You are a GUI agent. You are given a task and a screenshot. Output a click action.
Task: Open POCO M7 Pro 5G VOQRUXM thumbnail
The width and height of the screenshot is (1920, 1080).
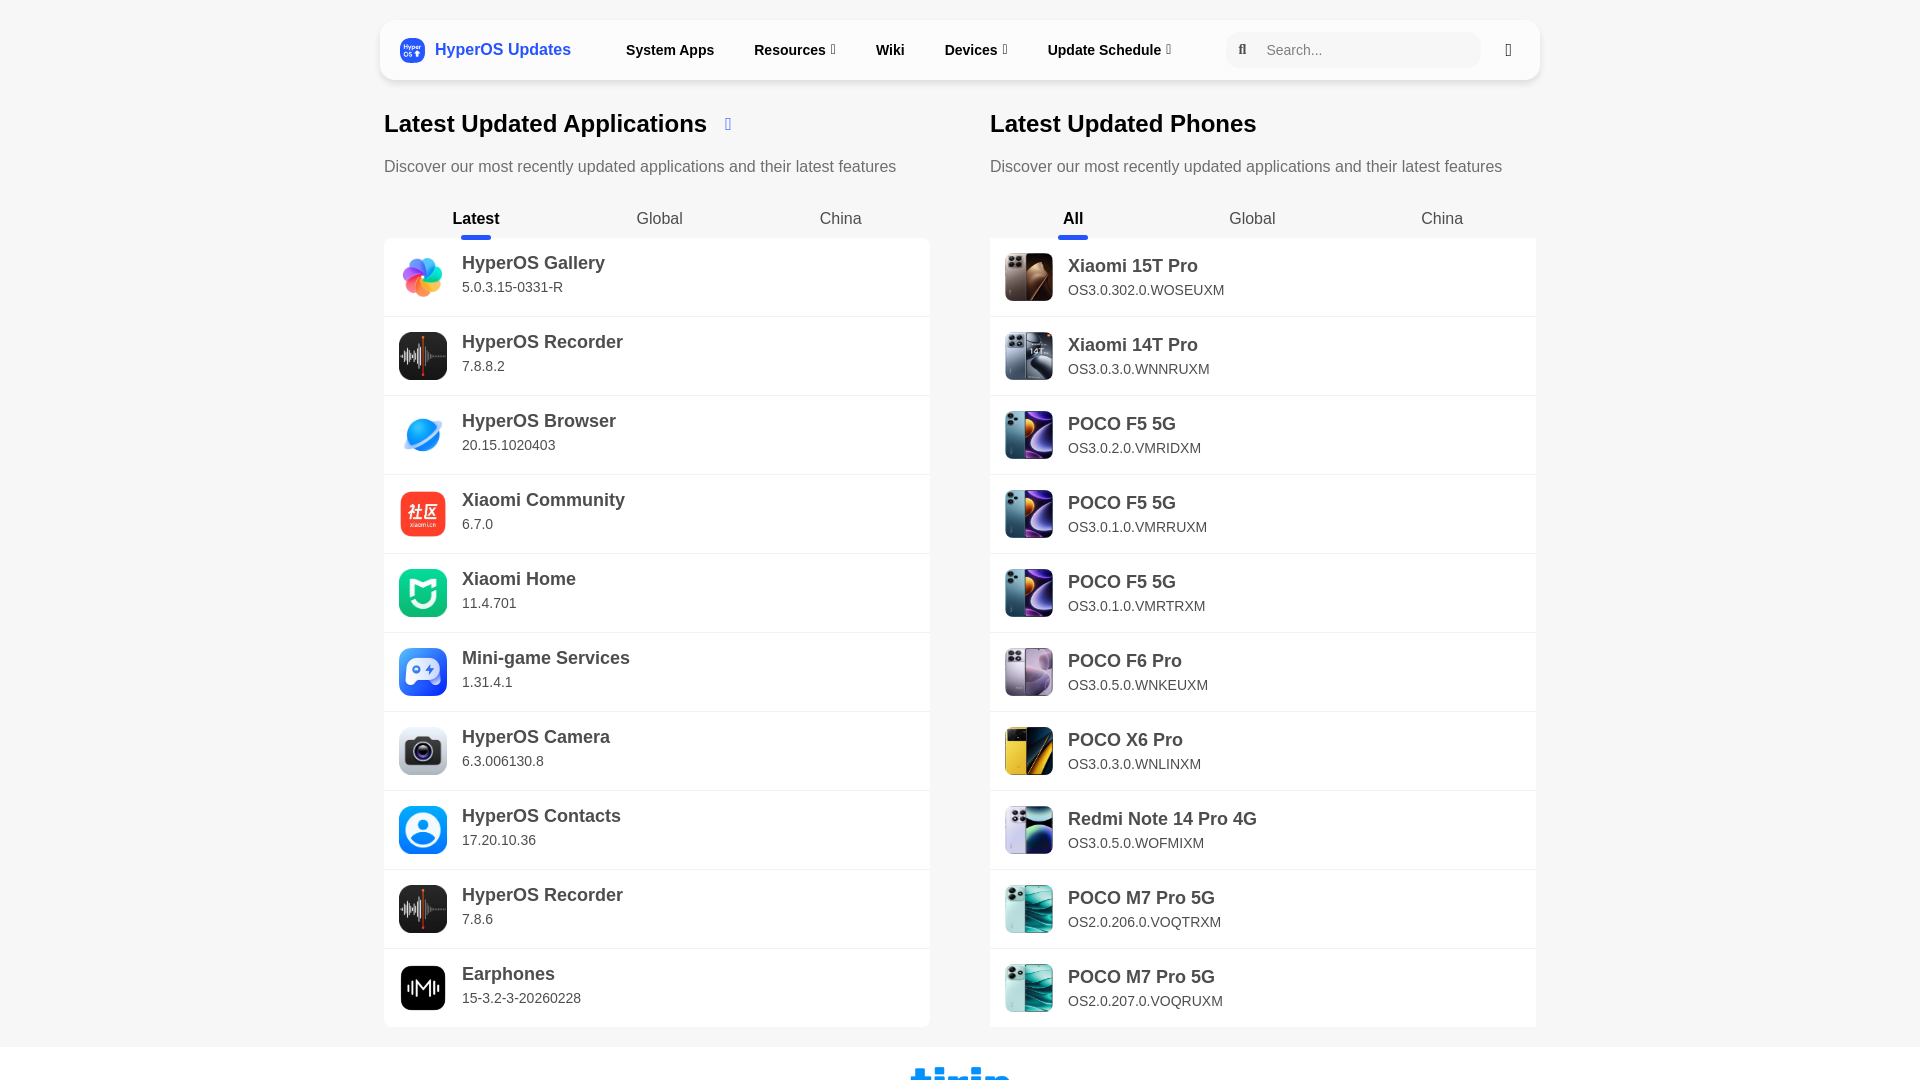point(1029,988)
